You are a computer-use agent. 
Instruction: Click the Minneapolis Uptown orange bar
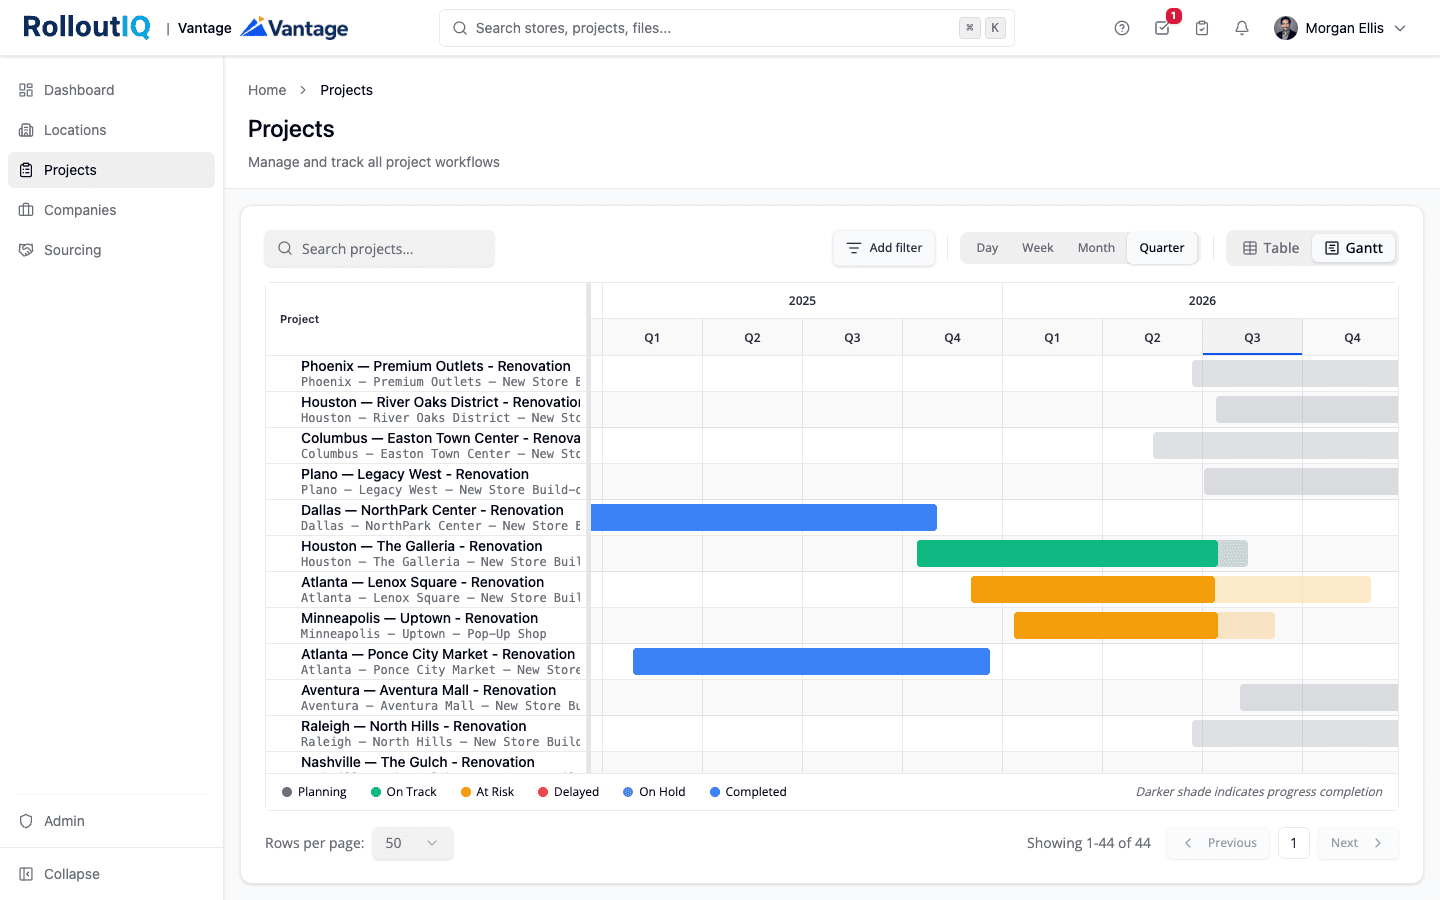click(1116, 625)
